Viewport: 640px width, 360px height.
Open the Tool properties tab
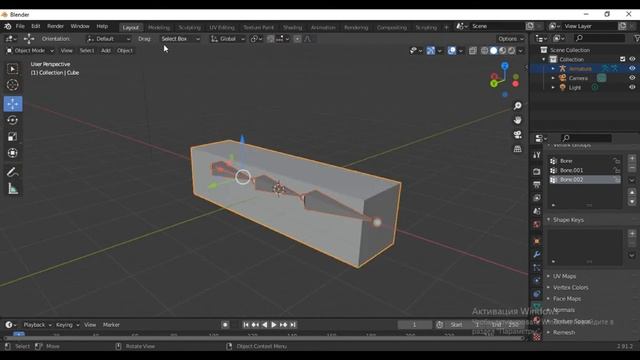point(537,155)
